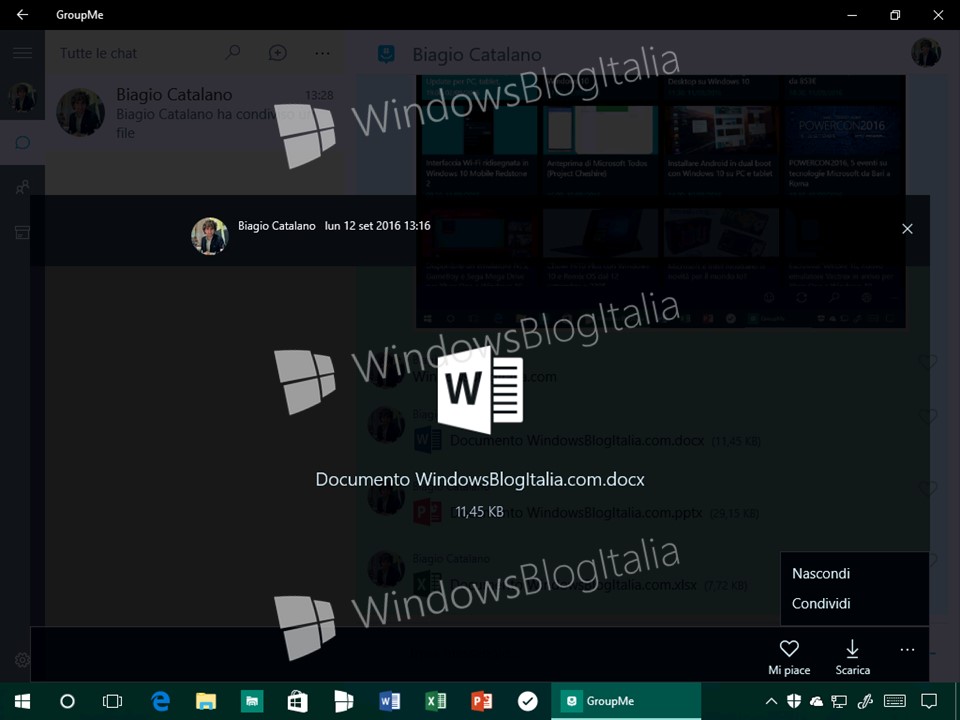Click the large Word document icon
This screenshot has height=720, width=960.
(x=480, y=389)
